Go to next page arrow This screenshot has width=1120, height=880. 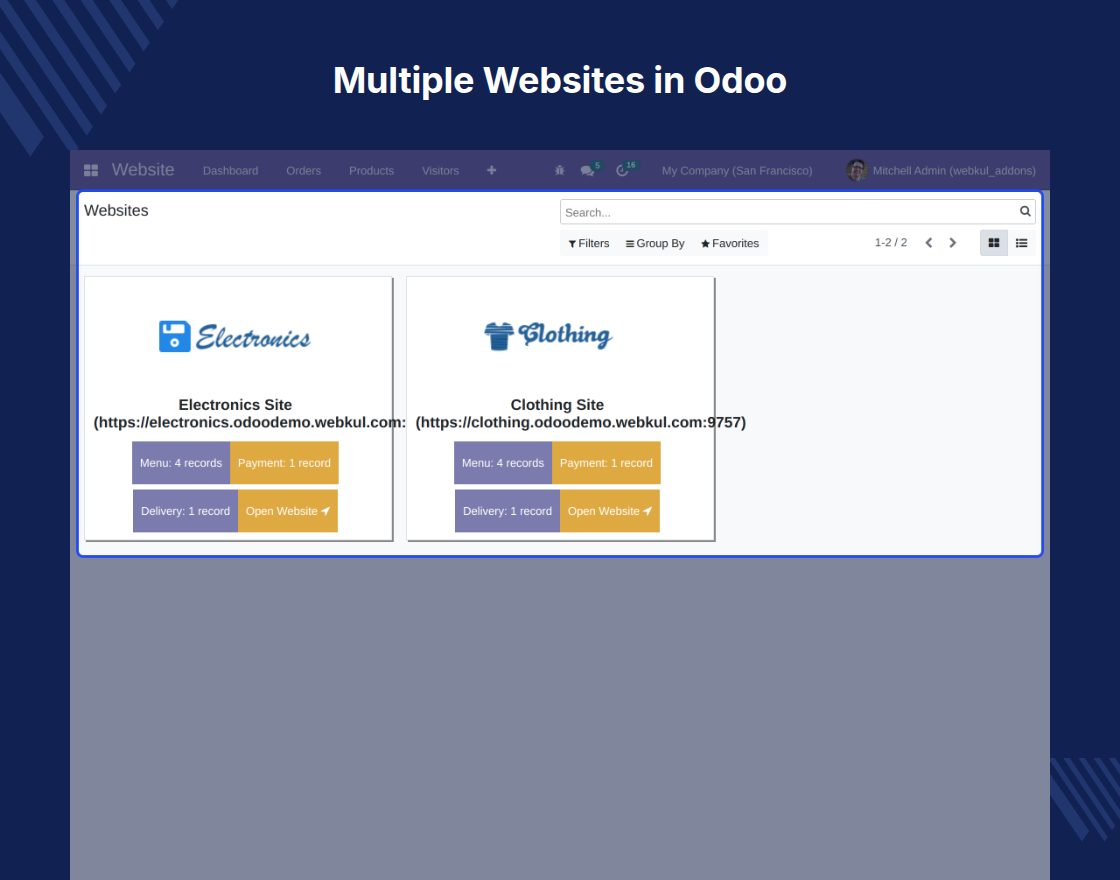952,243
